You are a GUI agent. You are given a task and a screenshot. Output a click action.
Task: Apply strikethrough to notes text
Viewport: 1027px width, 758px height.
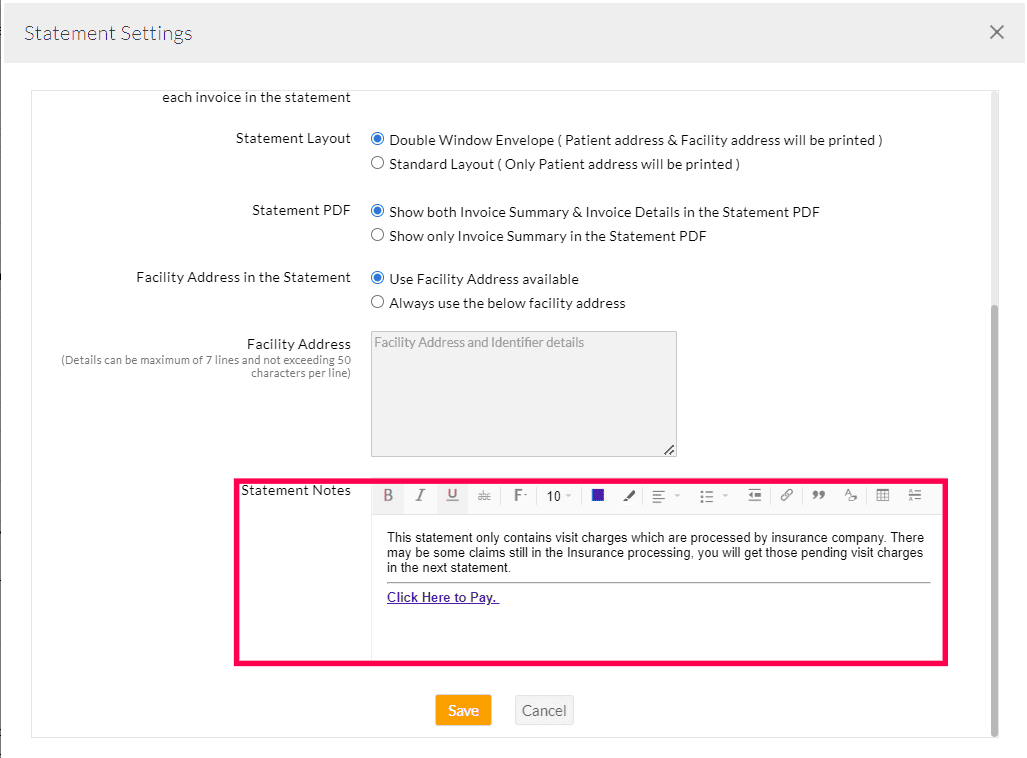tap(484, 496)
